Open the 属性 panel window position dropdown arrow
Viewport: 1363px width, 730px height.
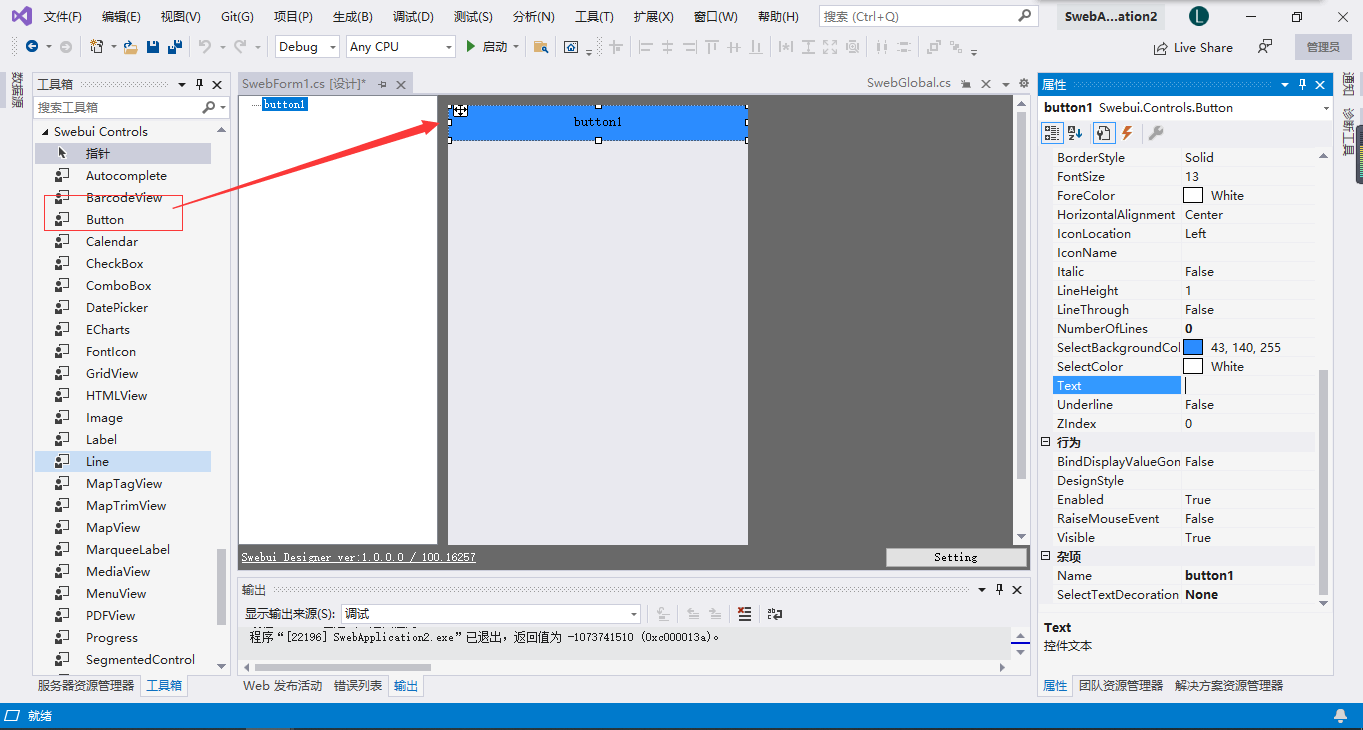pos(1283,85)
